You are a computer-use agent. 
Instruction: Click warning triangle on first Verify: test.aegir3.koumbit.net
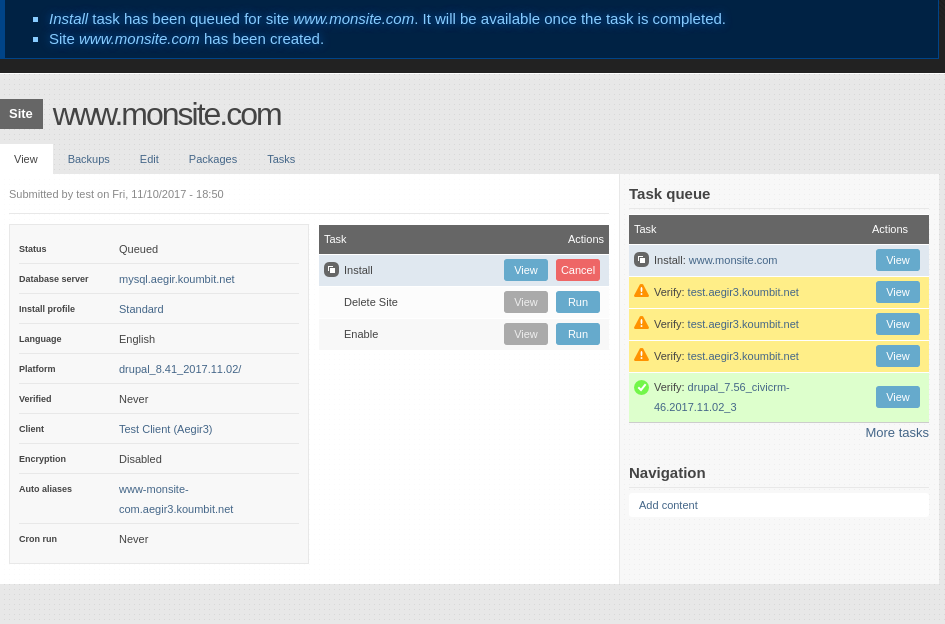pyautogui.click(x=641, y=291)
